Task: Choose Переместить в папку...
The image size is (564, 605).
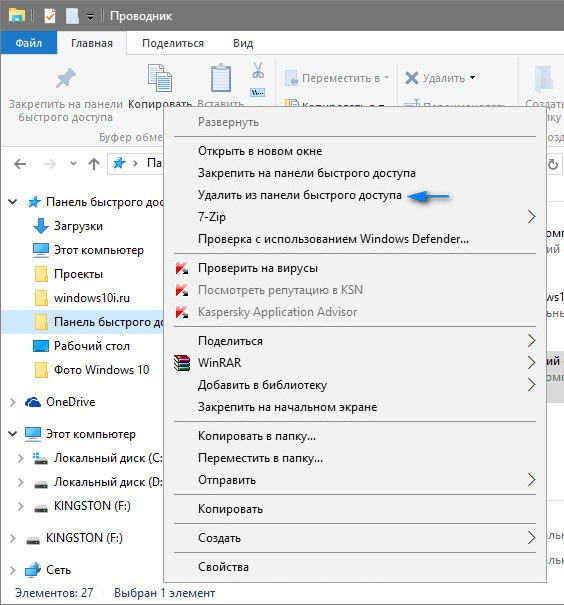Action: point(355,458)
